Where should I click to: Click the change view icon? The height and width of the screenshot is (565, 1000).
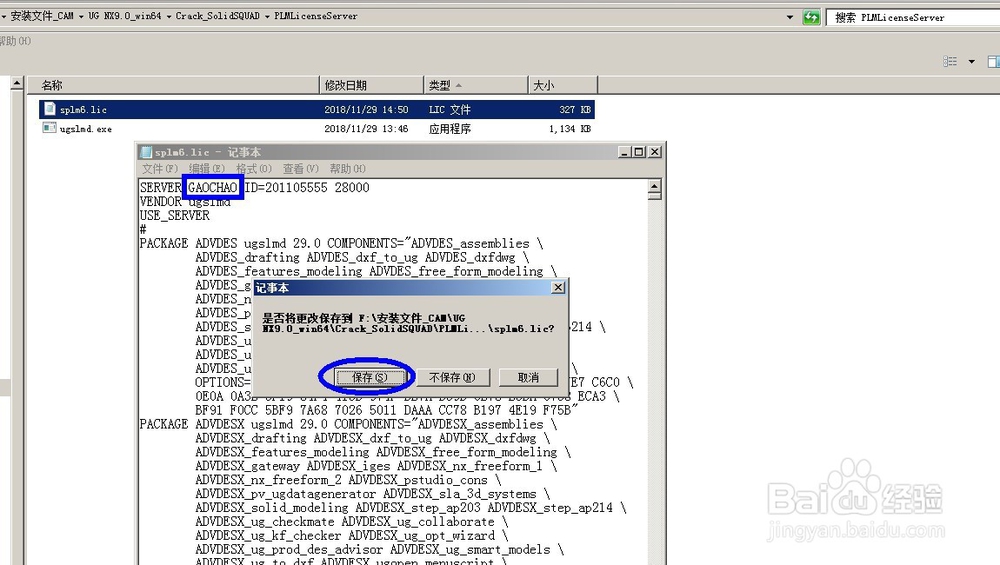point(950,61)
